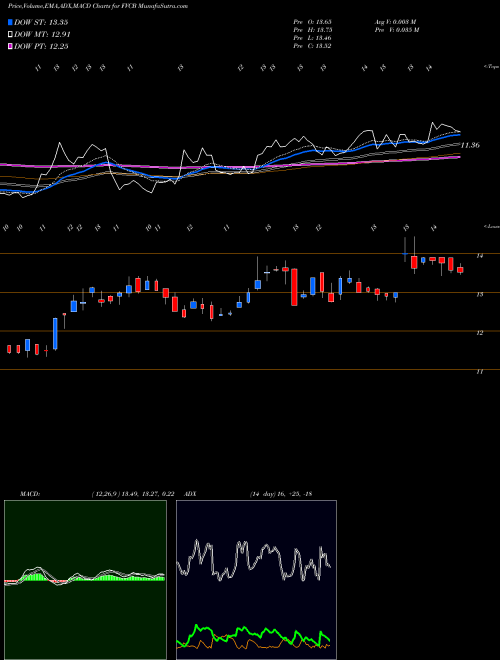Click the last red candlestick on the right
500x660 pixels.
click(460, 269)
